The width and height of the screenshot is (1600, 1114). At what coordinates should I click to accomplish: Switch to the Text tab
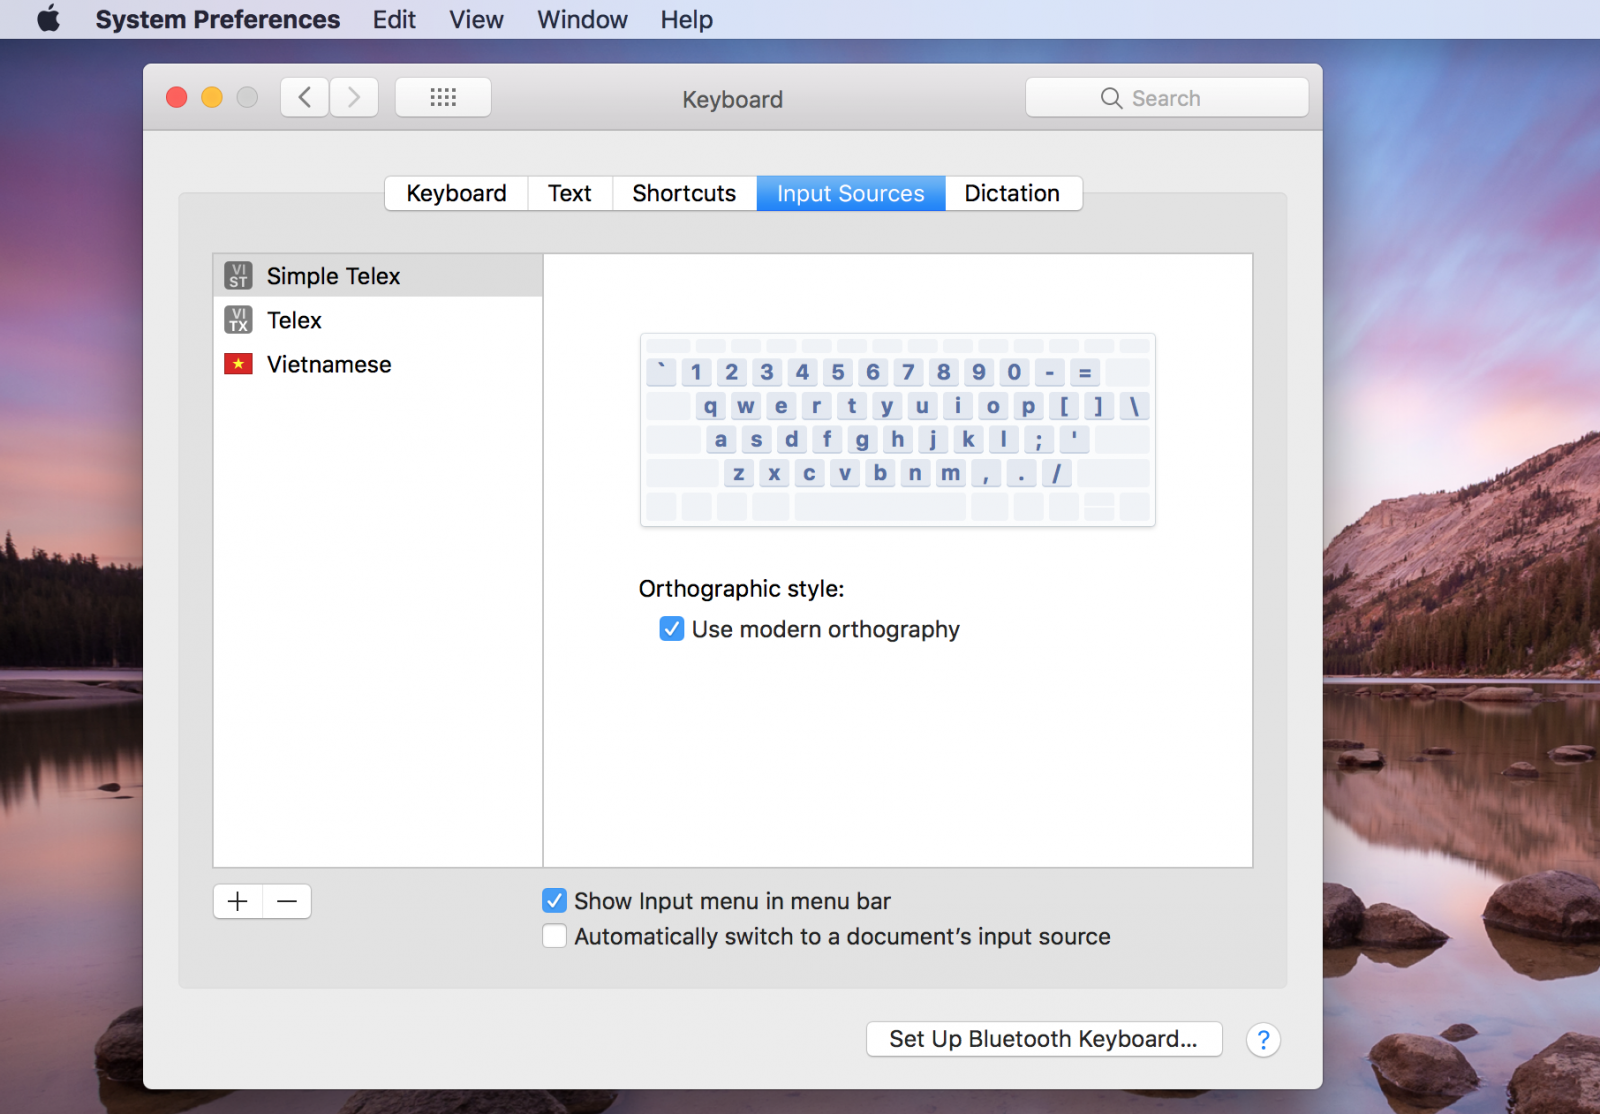569,193
